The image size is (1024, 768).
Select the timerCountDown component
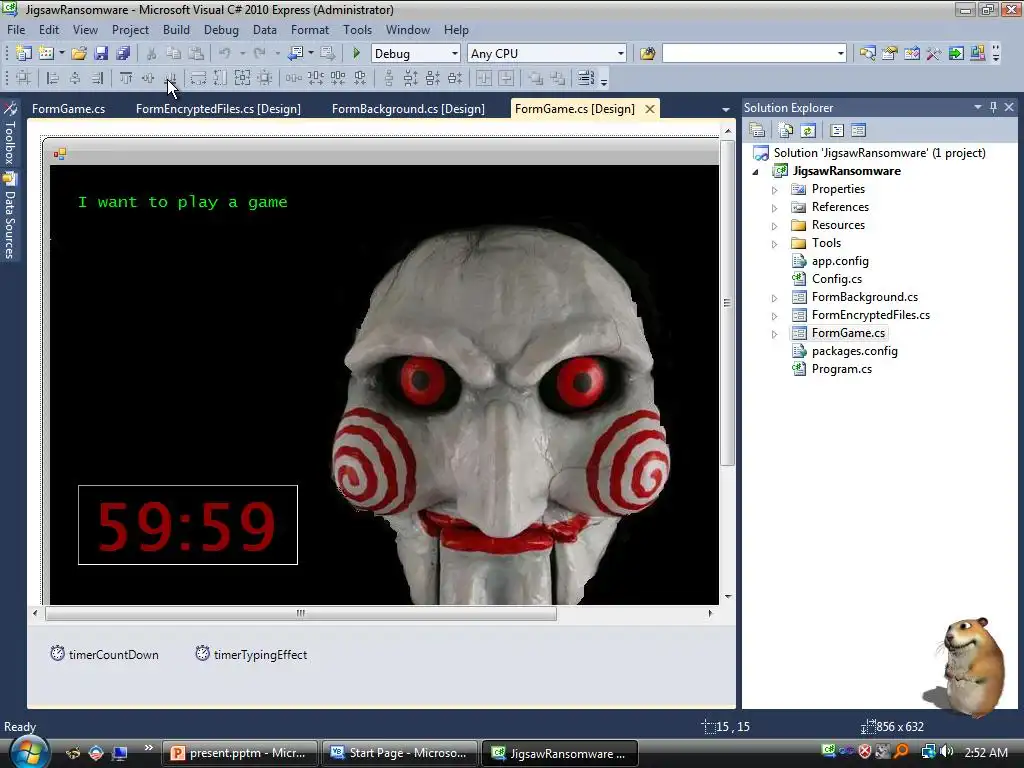click(104, 654)
